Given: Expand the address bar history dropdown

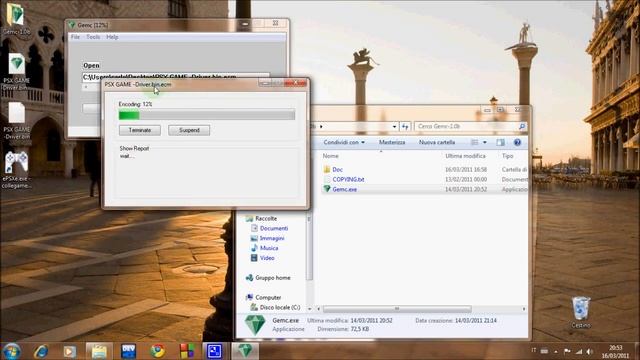Looking at the screenshot, I should click(394, 127).
